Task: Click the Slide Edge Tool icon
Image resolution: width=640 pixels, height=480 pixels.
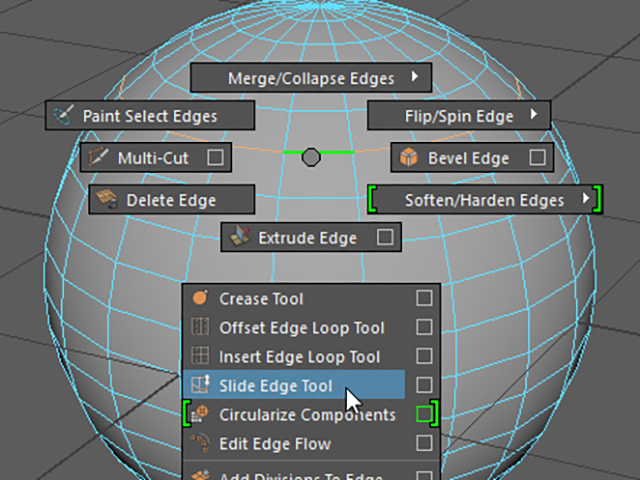Action: 200,384
